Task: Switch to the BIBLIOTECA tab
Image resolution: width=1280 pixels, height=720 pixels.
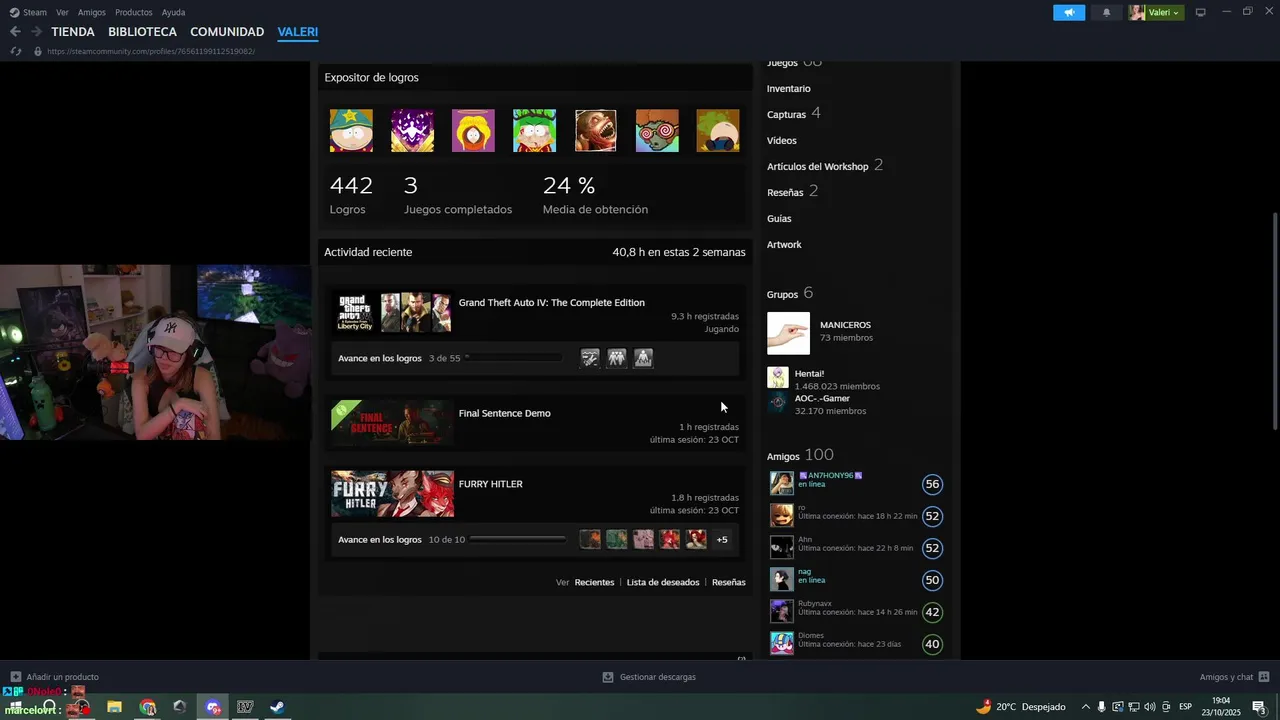Action: 142,32
